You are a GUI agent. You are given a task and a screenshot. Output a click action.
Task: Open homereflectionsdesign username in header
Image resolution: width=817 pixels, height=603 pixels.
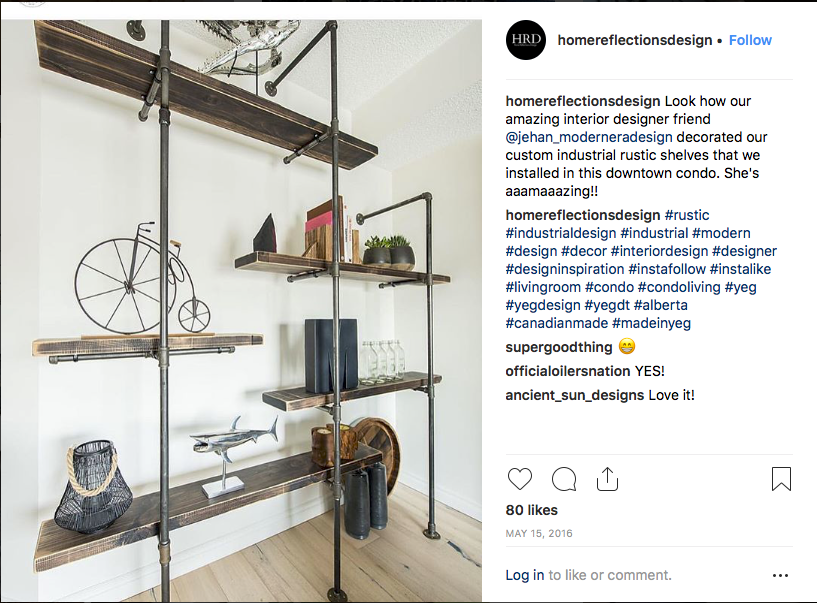pyautogui.click(x=635, y=40)
